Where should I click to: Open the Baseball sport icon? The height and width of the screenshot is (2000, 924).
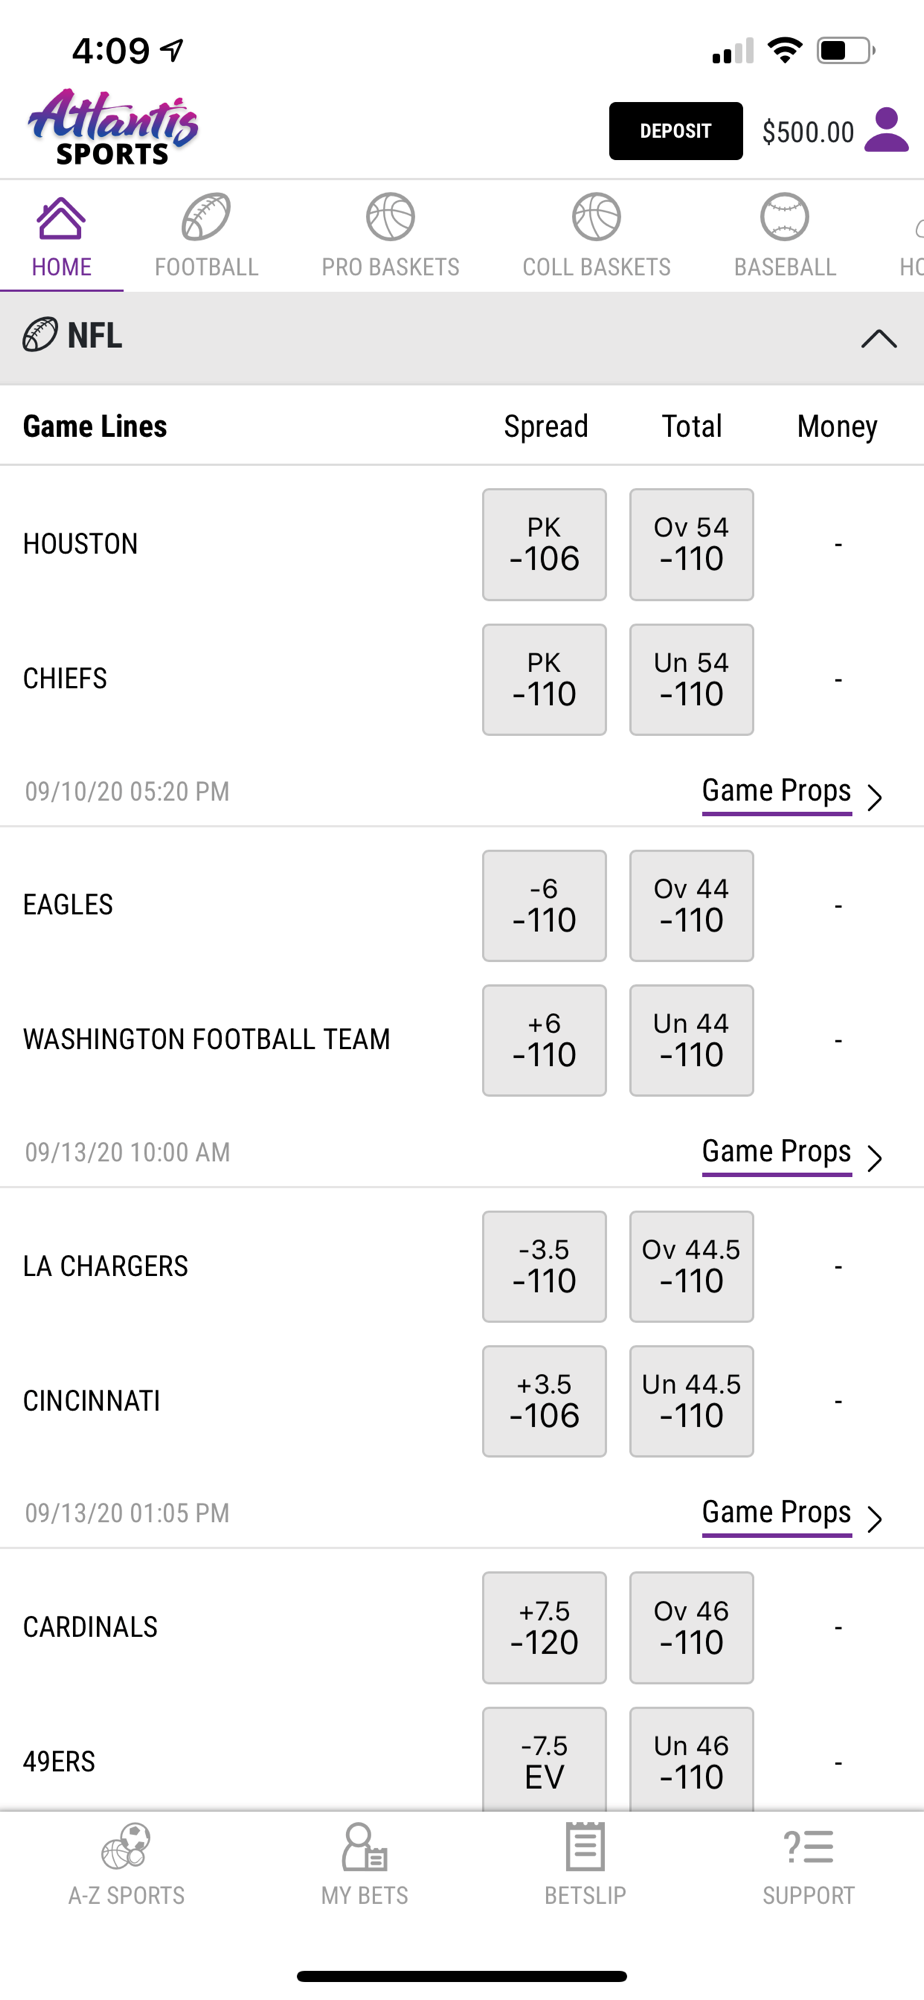(x=784, y=217)
